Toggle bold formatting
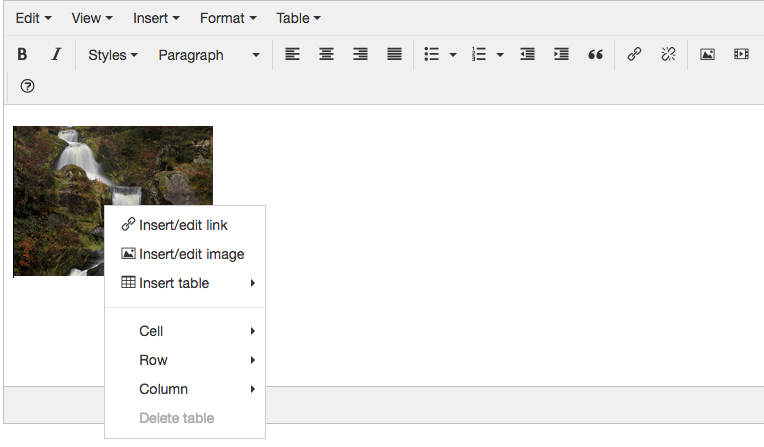The image size is (764, 447). [22, 55]
